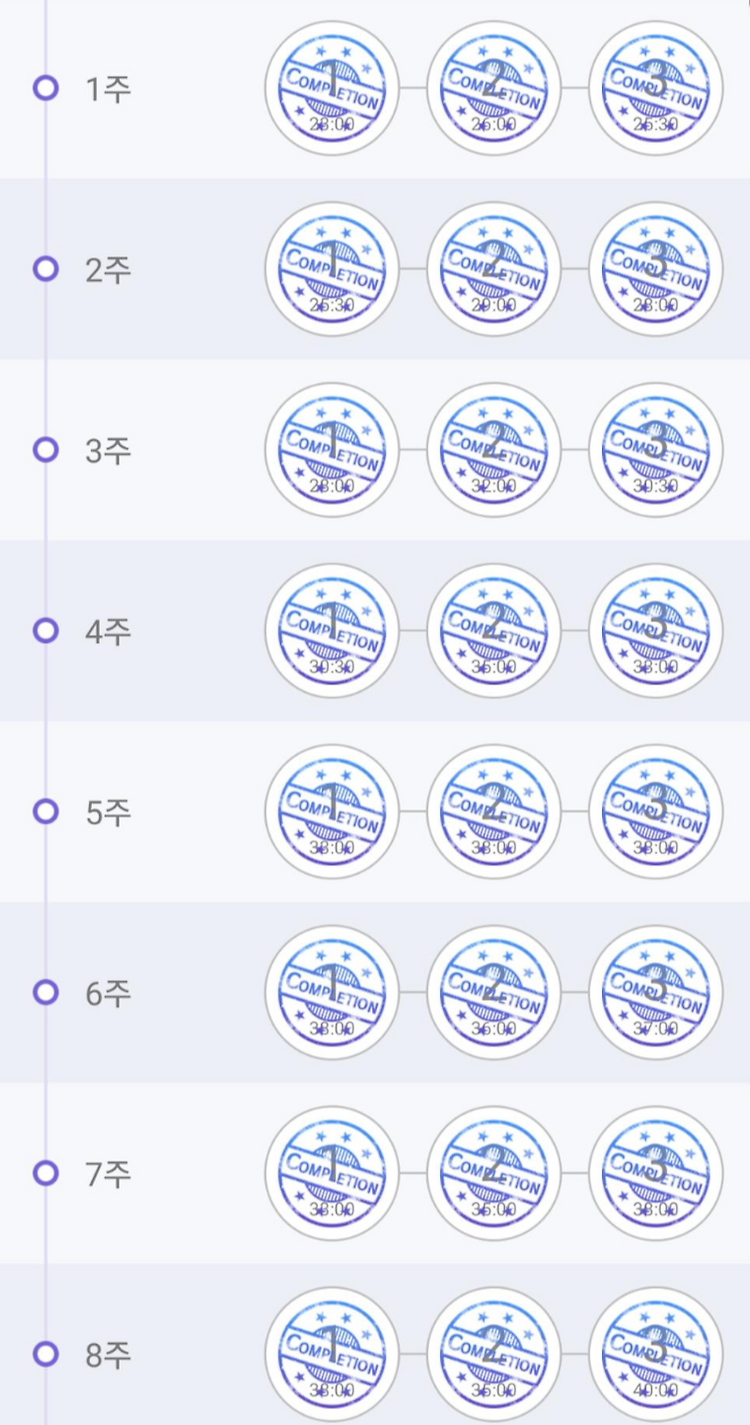Open session 2 stamp in 6주 row
The image size is (750, 1425).
click(494, 992)
